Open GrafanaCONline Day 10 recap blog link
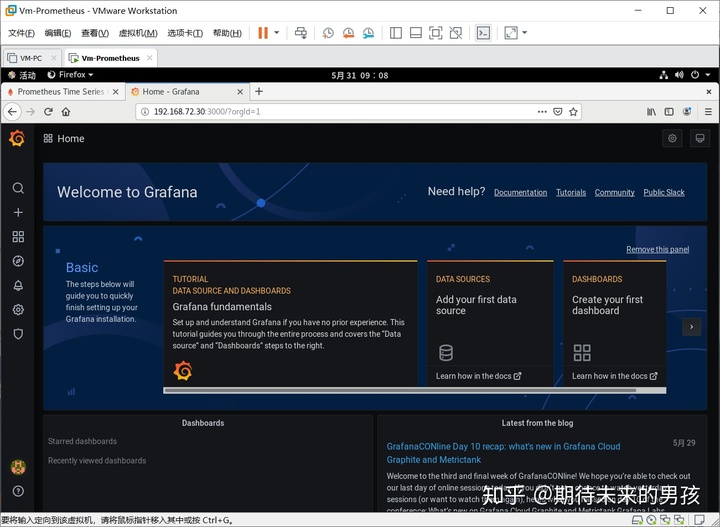The width and height of the screenshot is (720, 527). (503, 453)
